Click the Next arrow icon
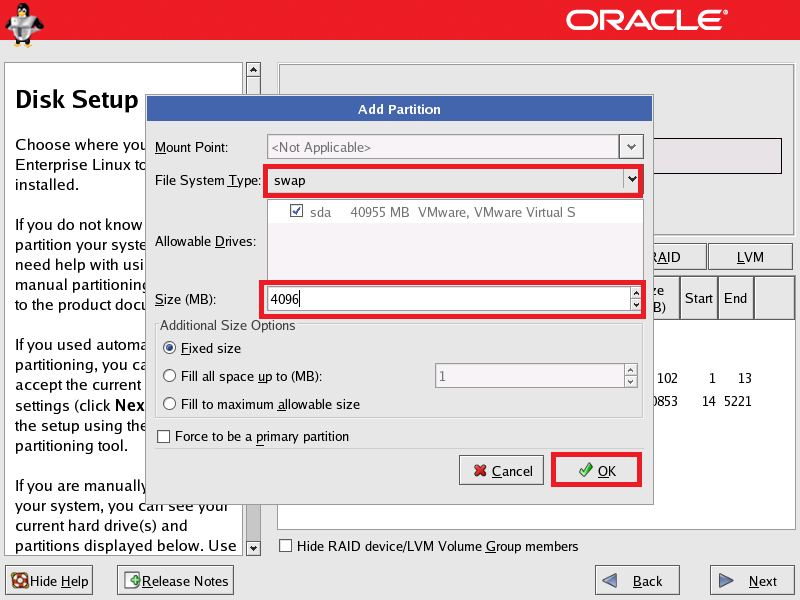 [x=726, y=581]
